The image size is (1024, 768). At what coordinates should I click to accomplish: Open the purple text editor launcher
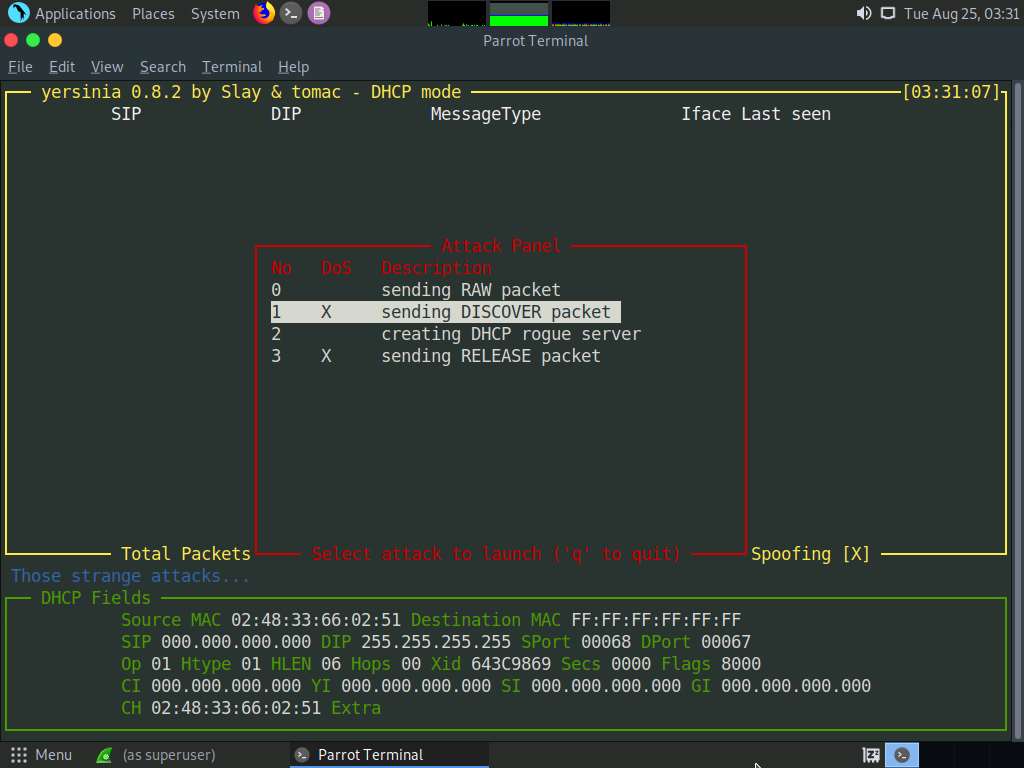click(x=319, y=13)
